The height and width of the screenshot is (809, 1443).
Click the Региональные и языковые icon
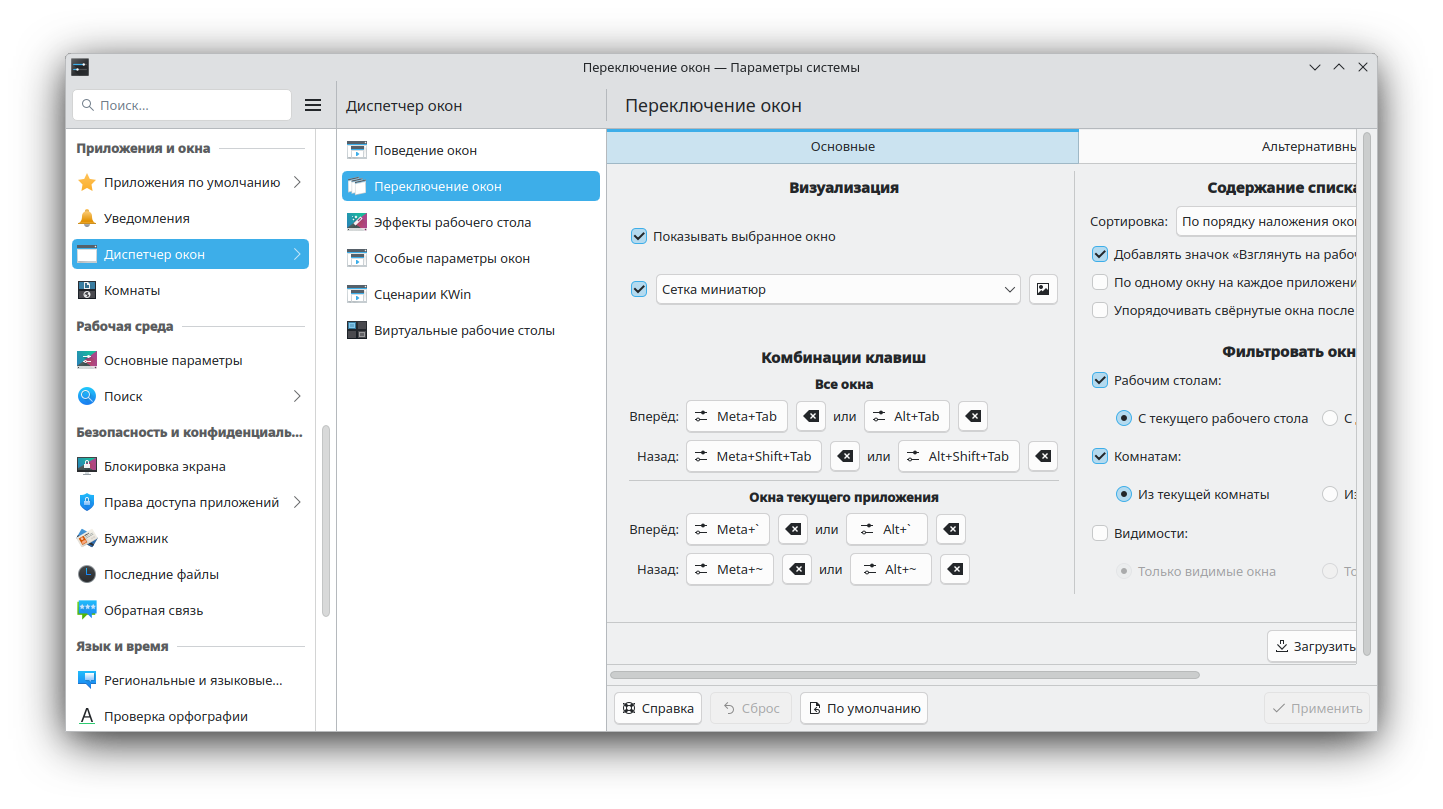point(87,680)
